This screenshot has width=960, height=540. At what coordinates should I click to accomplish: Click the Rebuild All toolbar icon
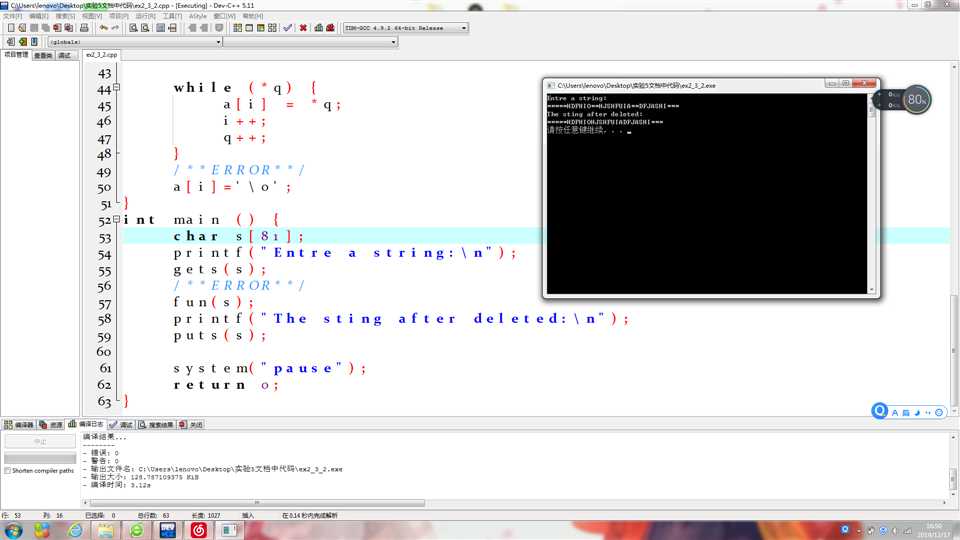click(x=272, y=28)
